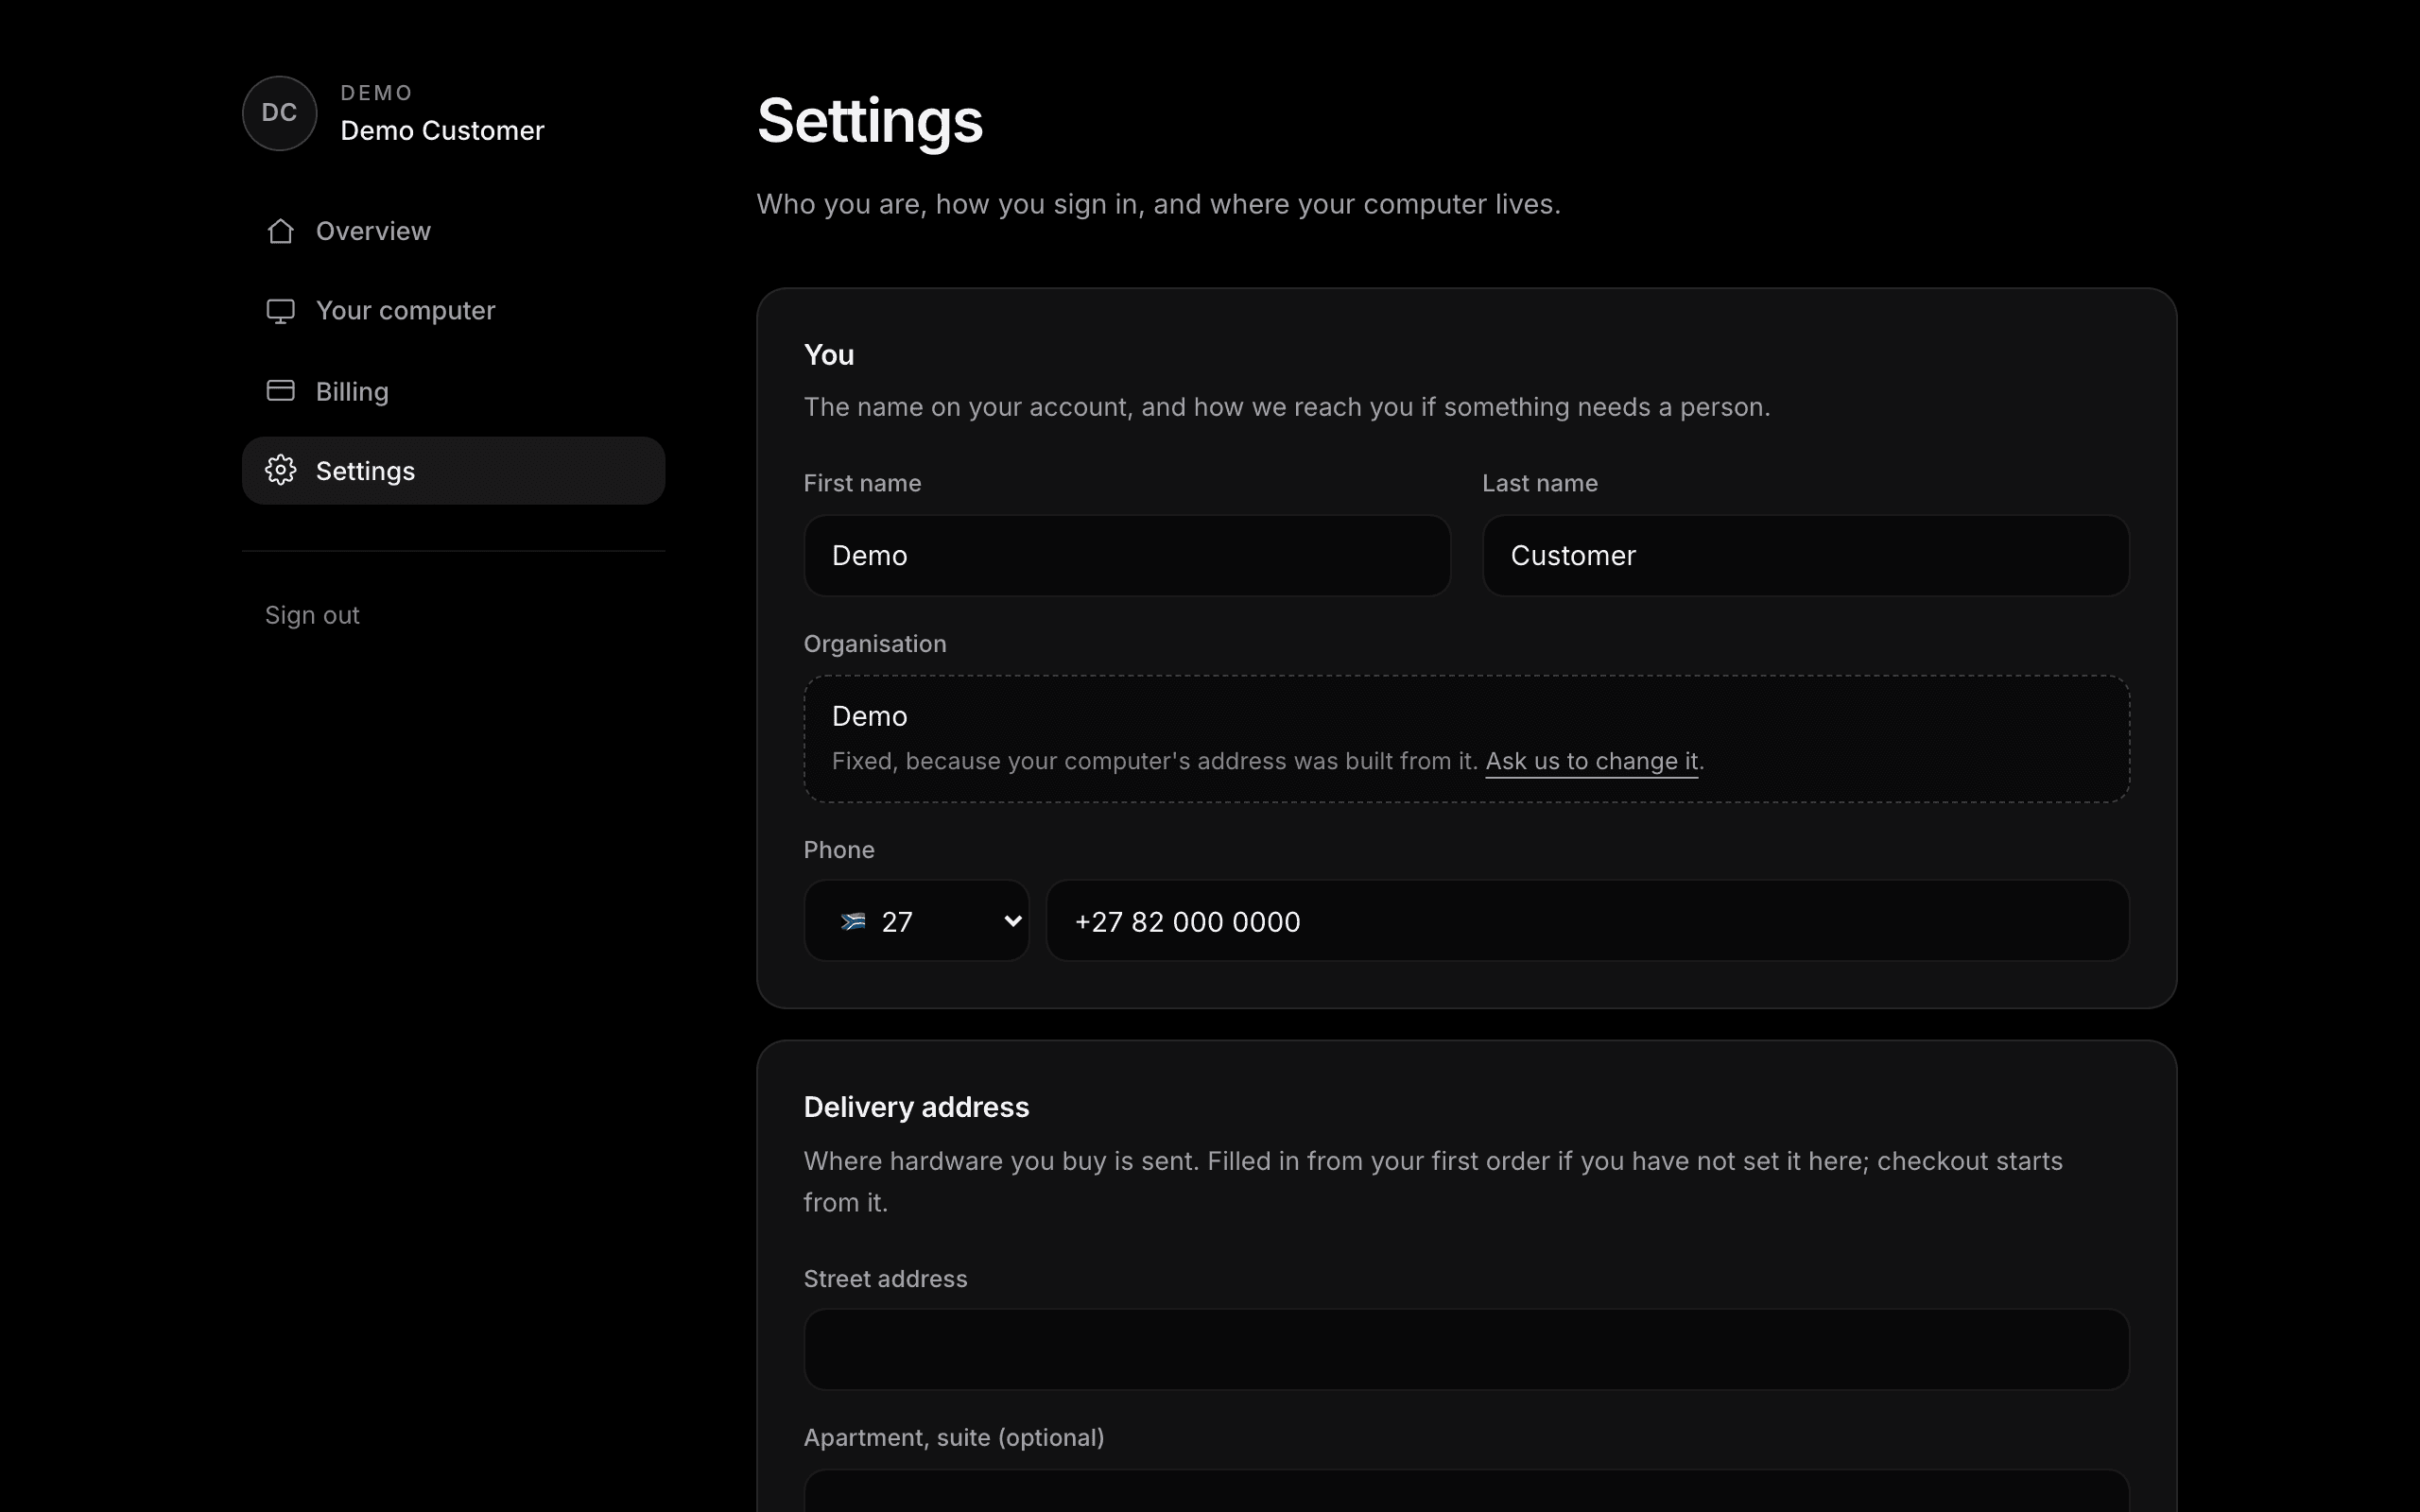Viewport: 2420px width, 1512px height.
Task: Sign out of the account
Action: [x=312, y=615]
